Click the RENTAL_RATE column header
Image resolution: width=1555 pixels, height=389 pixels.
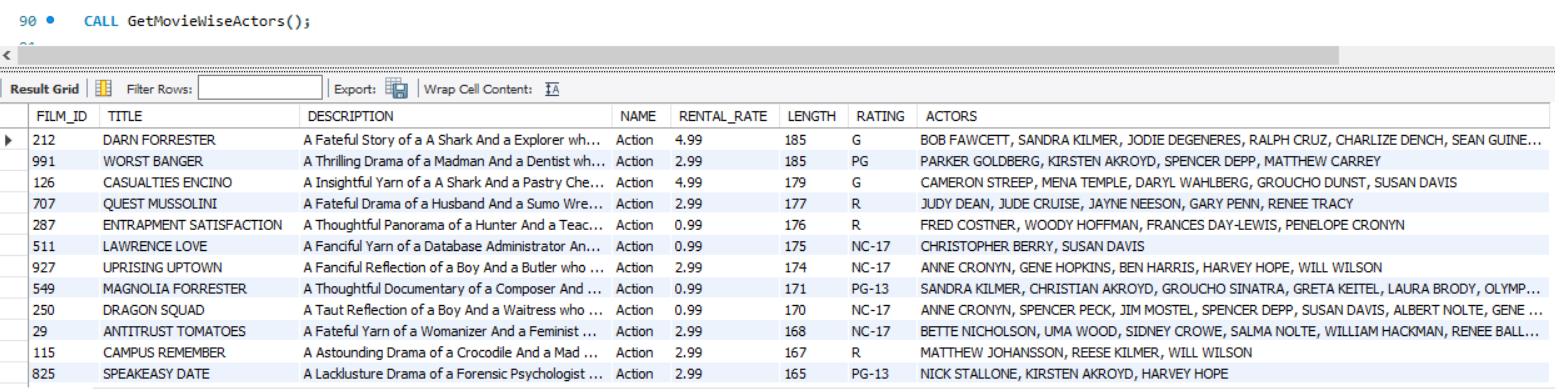(723, 117)
